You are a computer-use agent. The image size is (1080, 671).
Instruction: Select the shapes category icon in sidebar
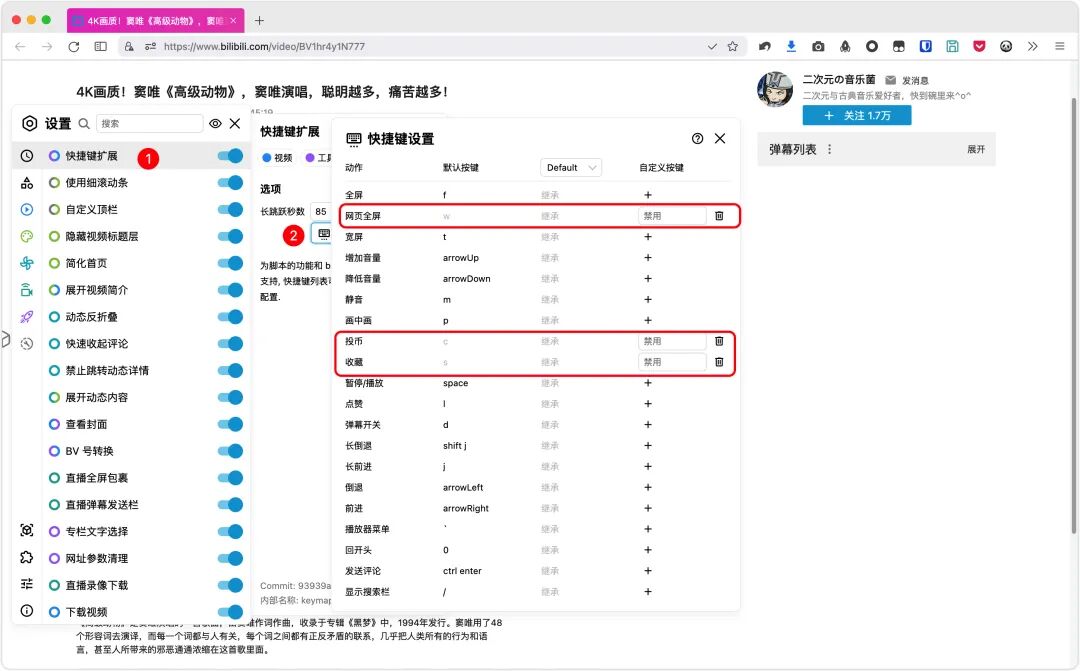[x=27, y=183]
